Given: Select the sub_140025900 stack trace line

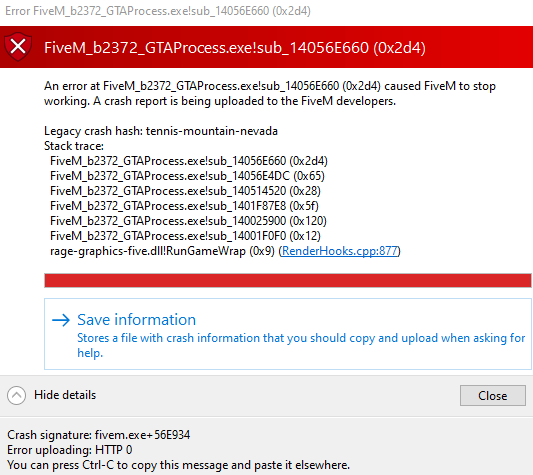Looking at the screenshot, I should tap(188, 221).
